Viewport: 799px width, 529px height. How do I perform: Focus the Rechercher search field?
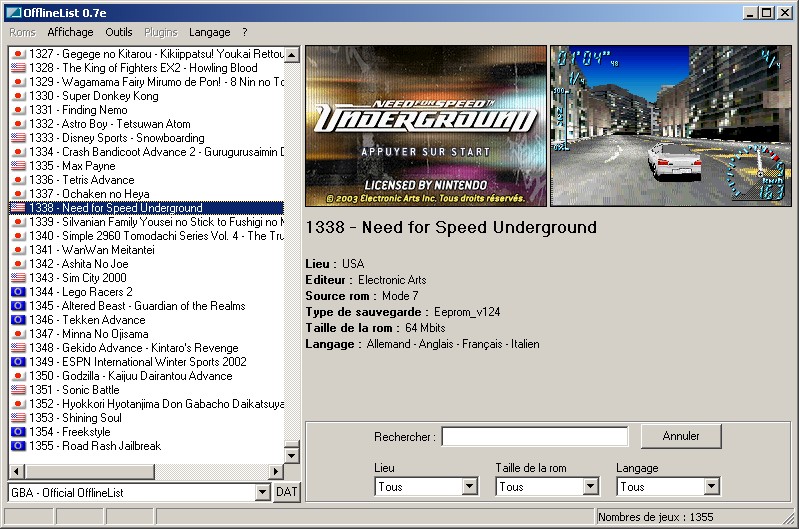click(535, 436)
